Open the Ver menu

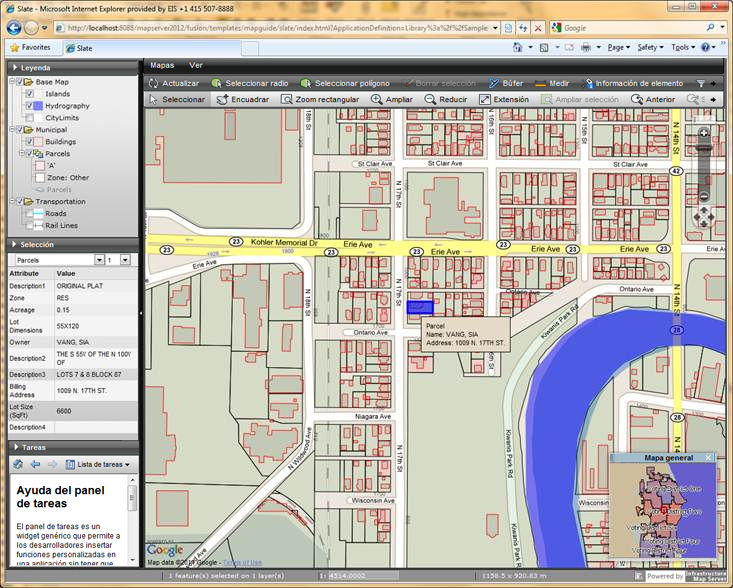[x=196, y=65]
